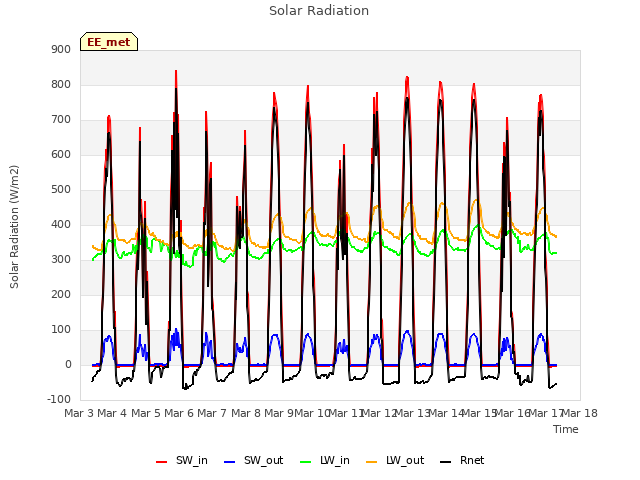Click the Mar 8 x-axis tick label

246,413
